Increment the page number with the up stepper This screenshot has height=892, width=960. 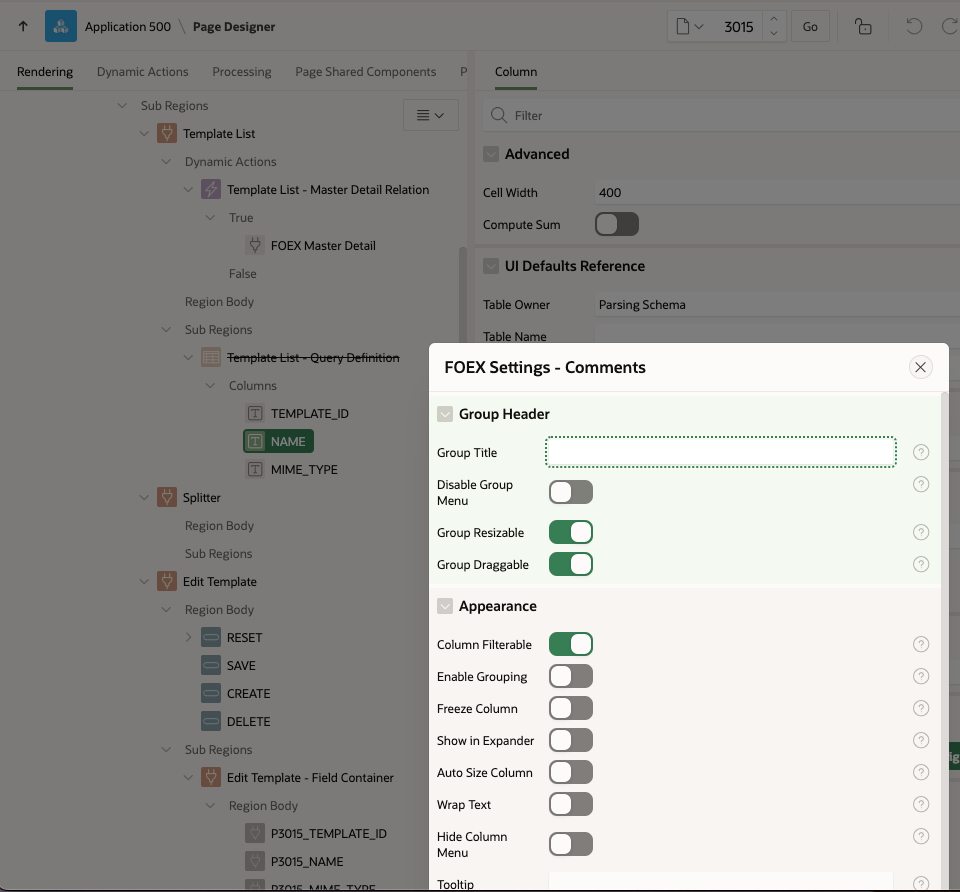coord(773,20)
